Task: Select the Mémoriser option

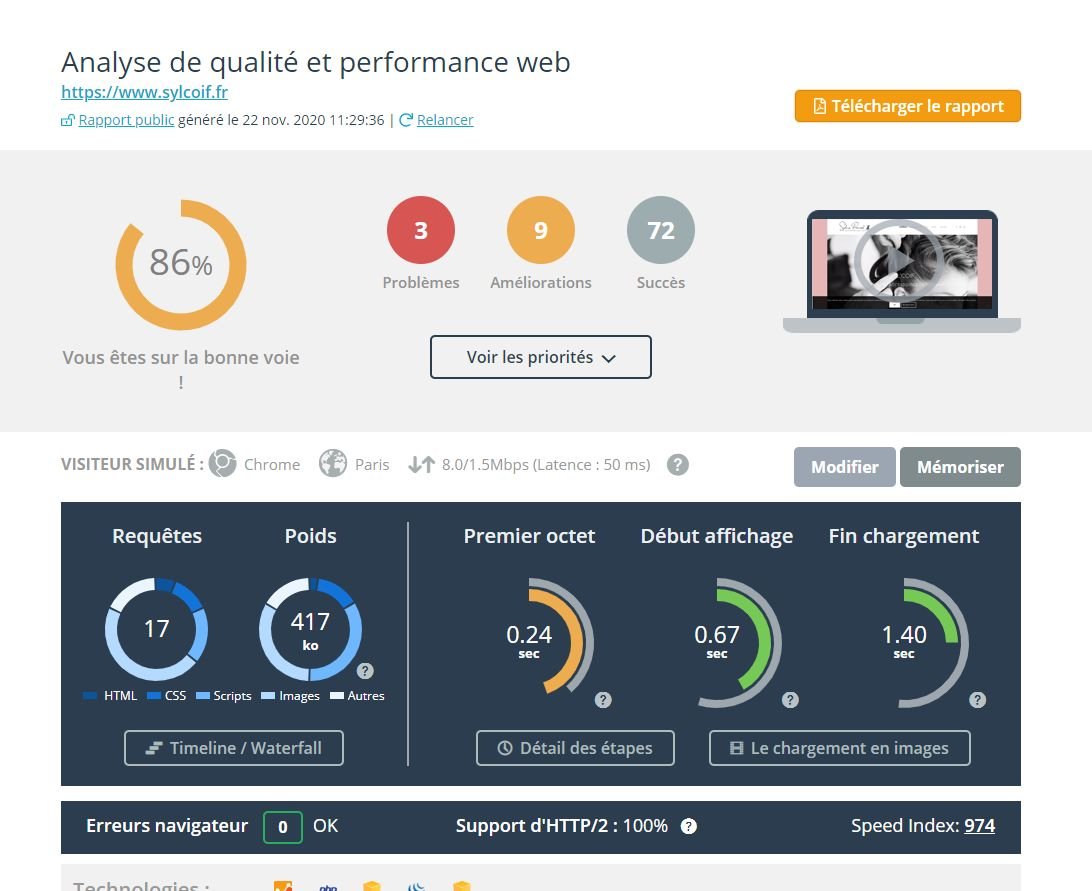Action: [960, 467]
